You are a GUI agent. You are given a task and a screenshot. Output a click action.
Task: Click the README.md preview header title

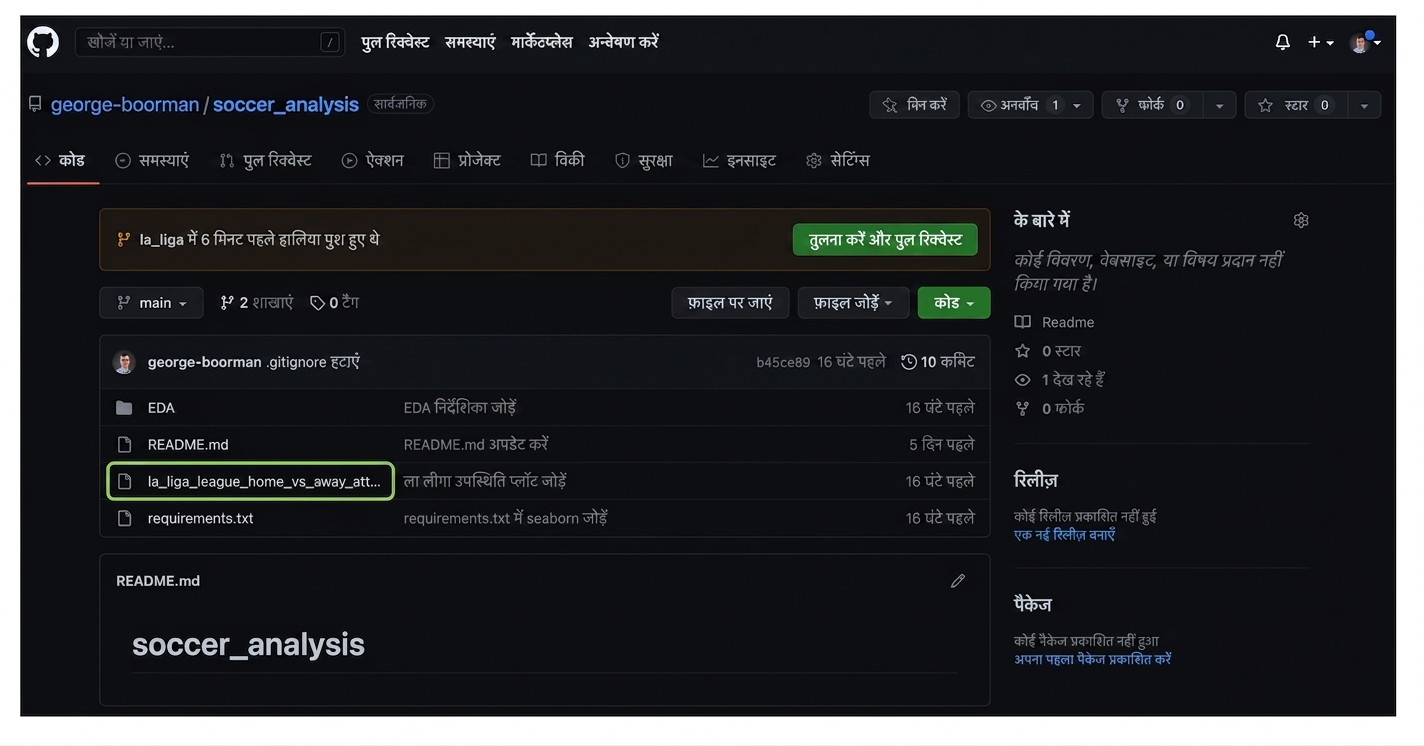coord(158,581)
